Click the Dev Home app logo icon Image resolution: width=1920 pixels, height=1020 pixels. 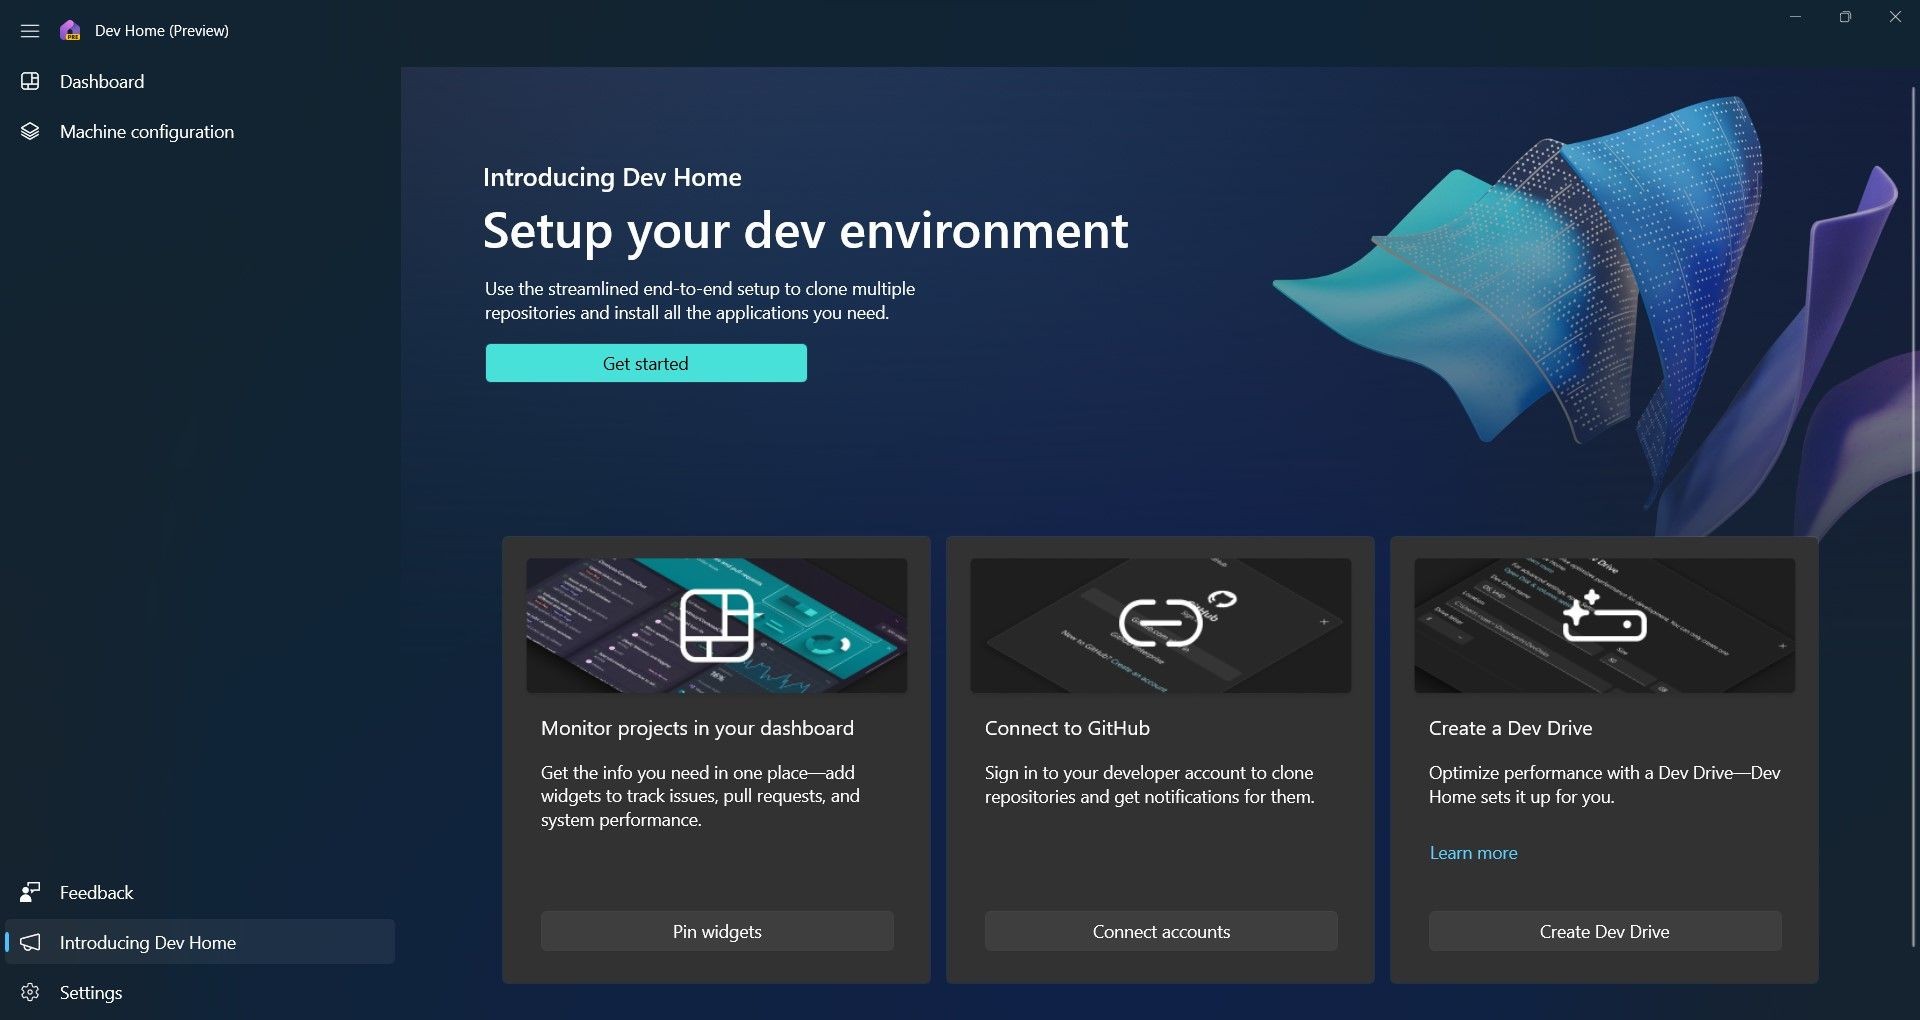point(70,31)
